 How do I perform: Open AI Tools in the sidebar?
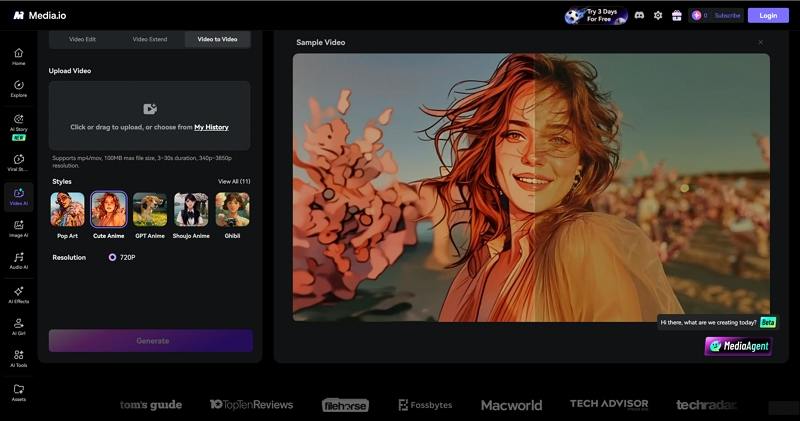(18, 358)
